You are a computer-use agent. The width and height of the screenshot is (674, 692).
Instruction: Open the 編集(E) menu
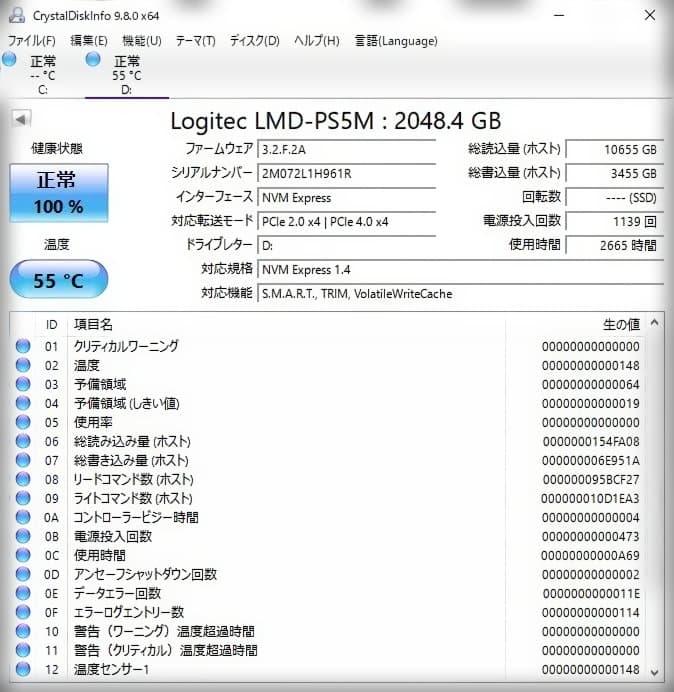(x=89, y=41)
